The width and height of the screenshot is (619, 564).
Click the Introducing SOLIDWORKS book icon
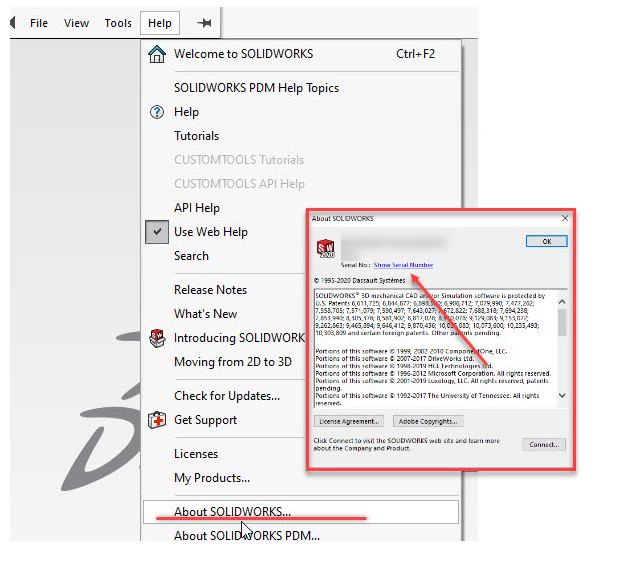[156, 338]
